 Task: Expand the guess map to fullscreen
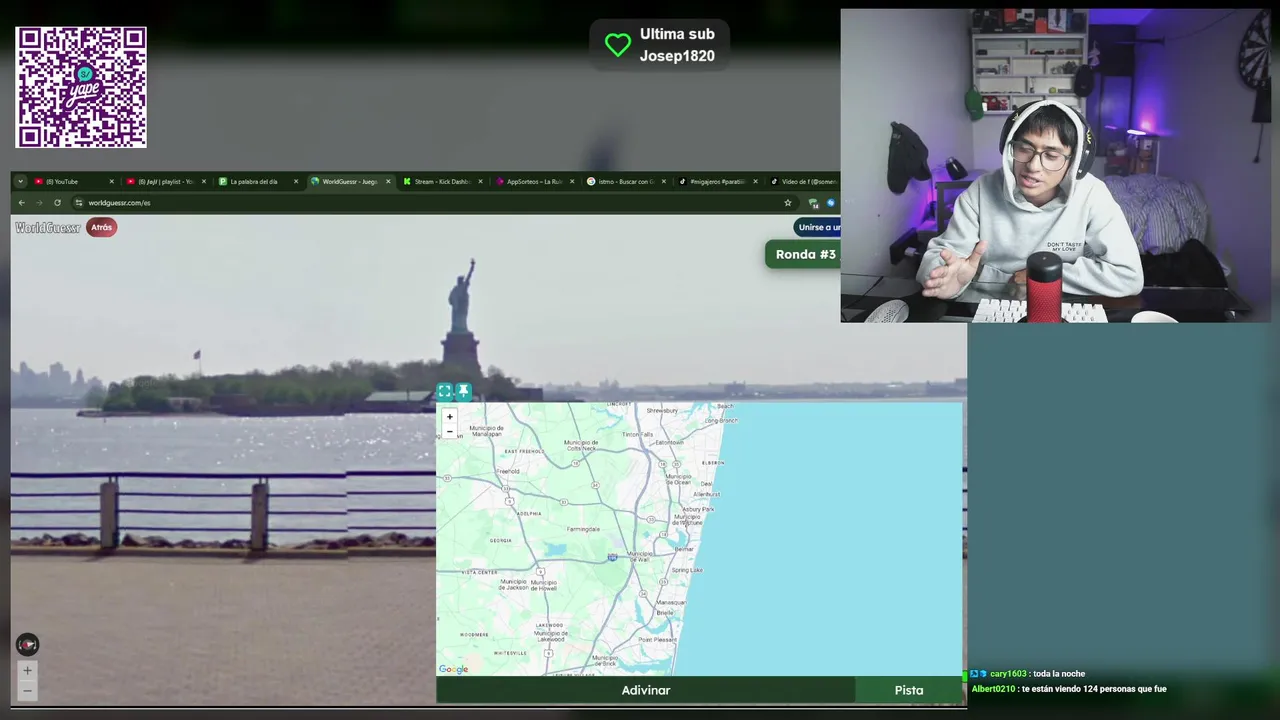point(445,391)
